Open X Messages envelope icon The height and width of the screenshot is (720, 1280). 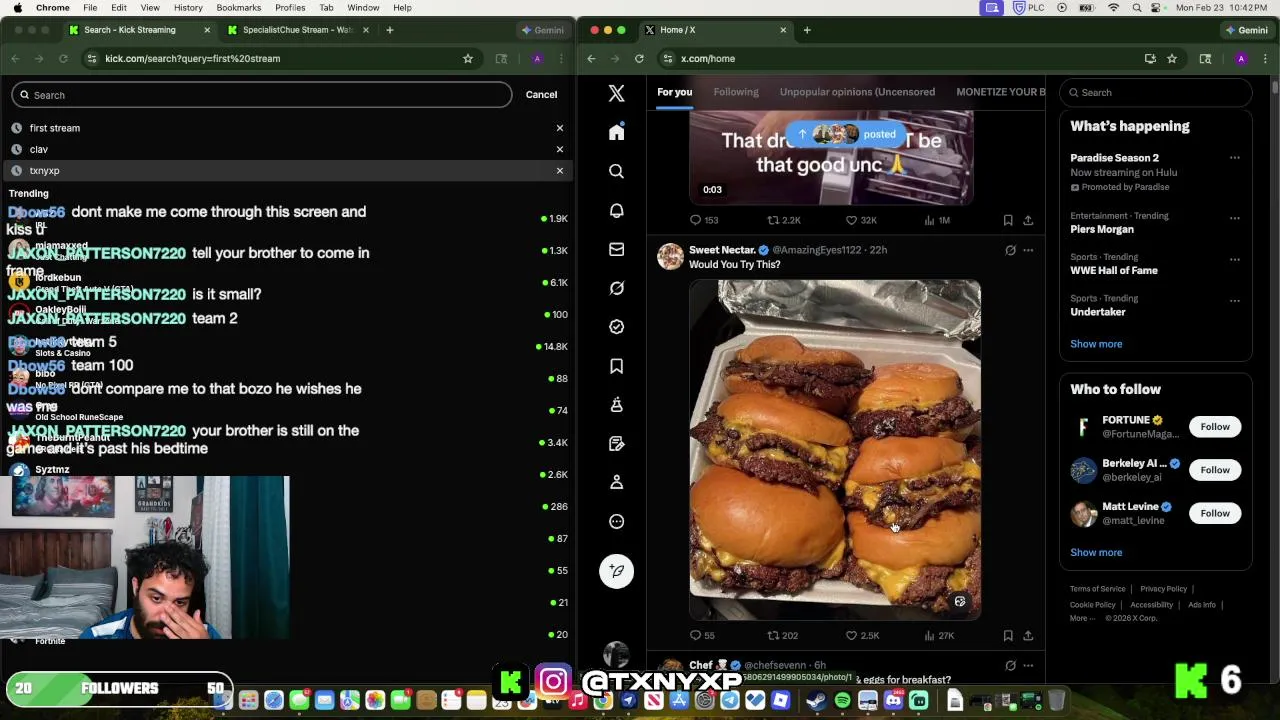(x=616, y=249)
